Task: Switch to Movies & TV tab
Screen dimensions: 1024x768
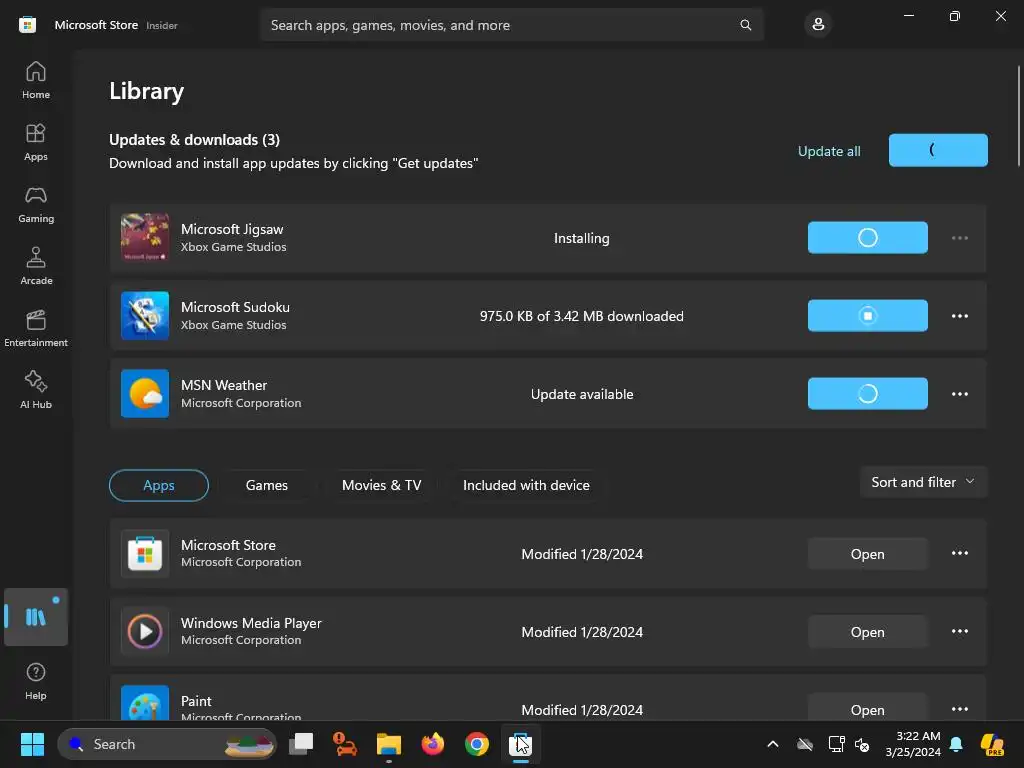Action: click(381, 485)
